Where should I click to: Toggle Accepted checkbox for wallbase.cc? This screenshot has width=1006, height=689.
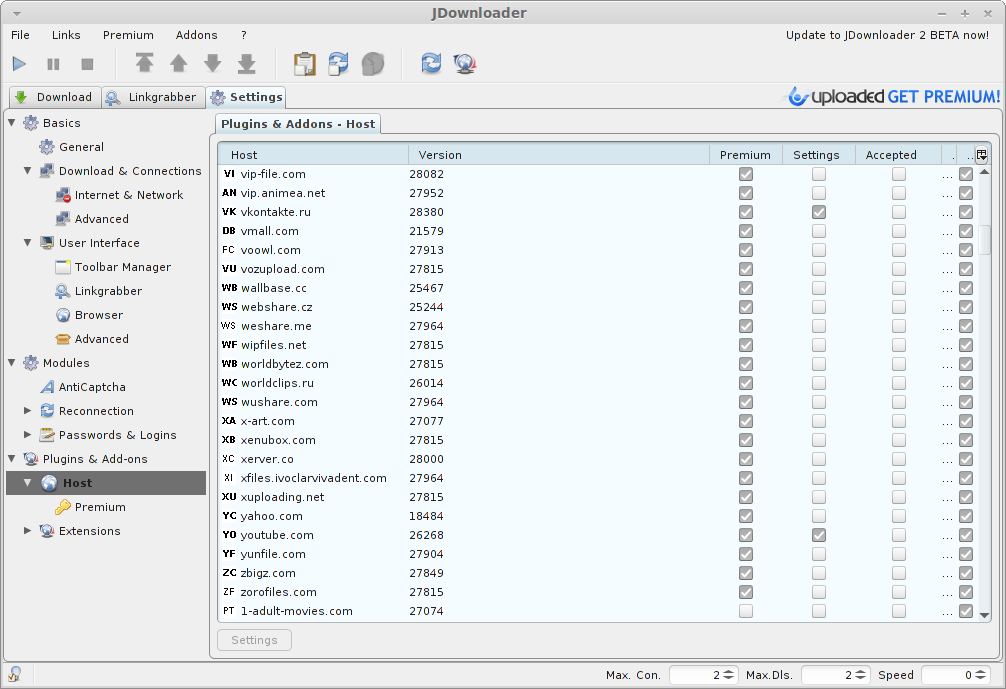click(899, 288)
